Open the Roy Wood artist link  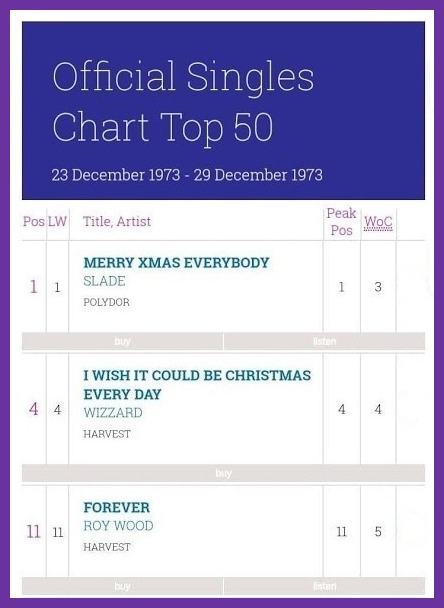pos(118,526)
